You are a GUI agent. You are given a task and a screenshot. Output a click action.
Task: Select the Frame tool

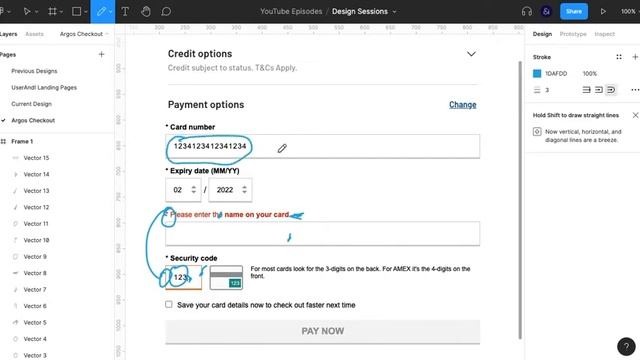53,11
